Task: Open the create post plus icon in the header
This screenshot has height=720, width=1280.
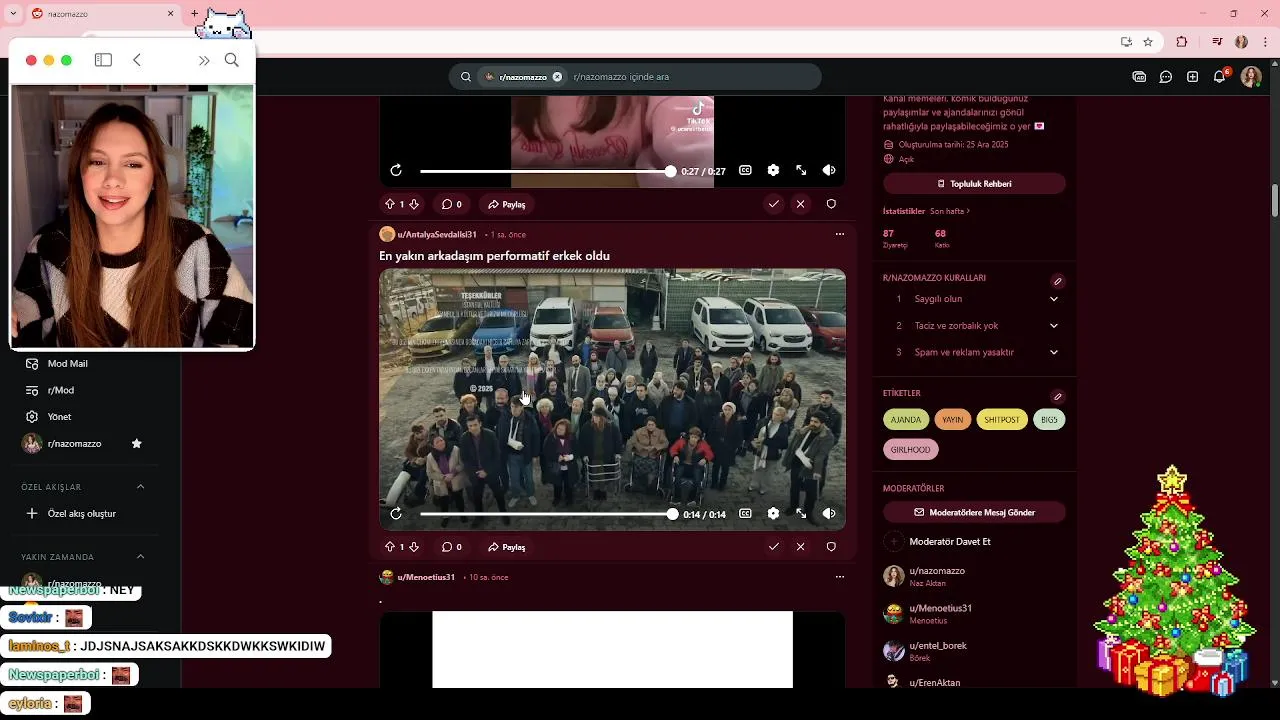Action: pyautogui.click(x=1192, y=77)
